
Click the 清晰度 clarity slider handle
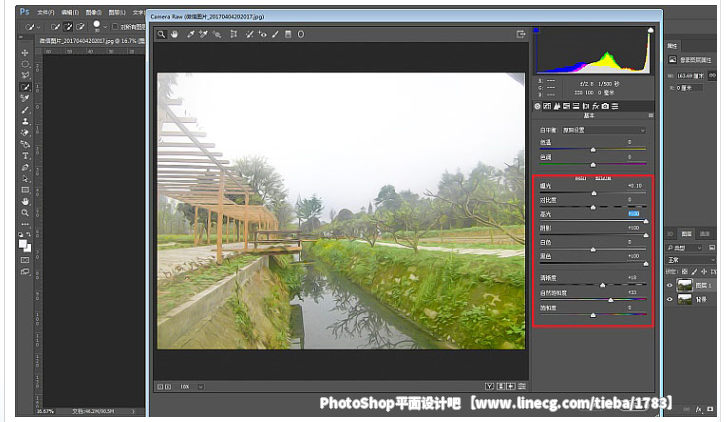[x=603, y=285]
